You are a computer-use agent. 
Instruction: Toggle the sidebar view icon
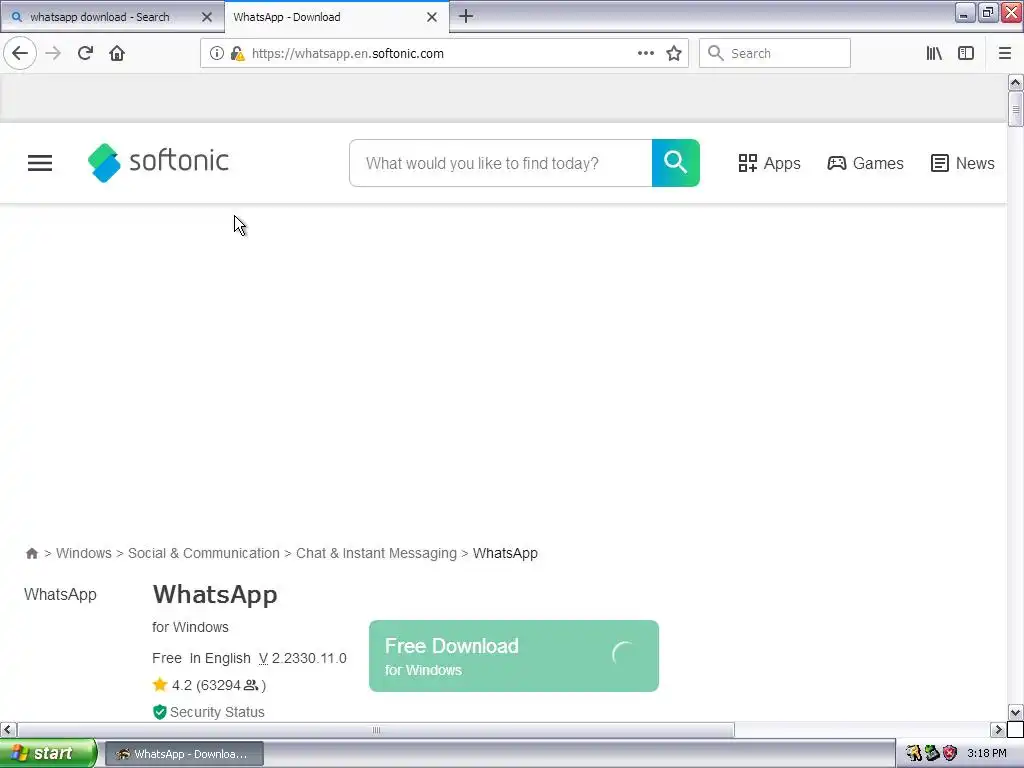pos(966,53)
